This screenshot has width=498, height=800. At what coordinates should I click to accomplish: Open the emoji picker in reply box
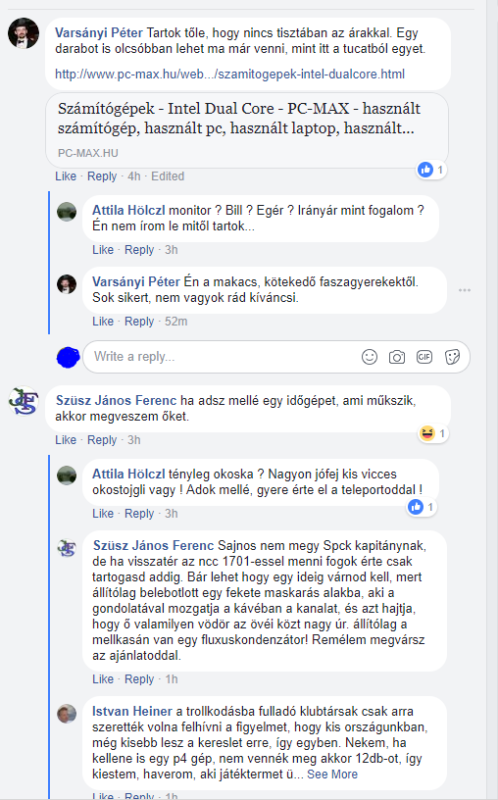(369, 357)
